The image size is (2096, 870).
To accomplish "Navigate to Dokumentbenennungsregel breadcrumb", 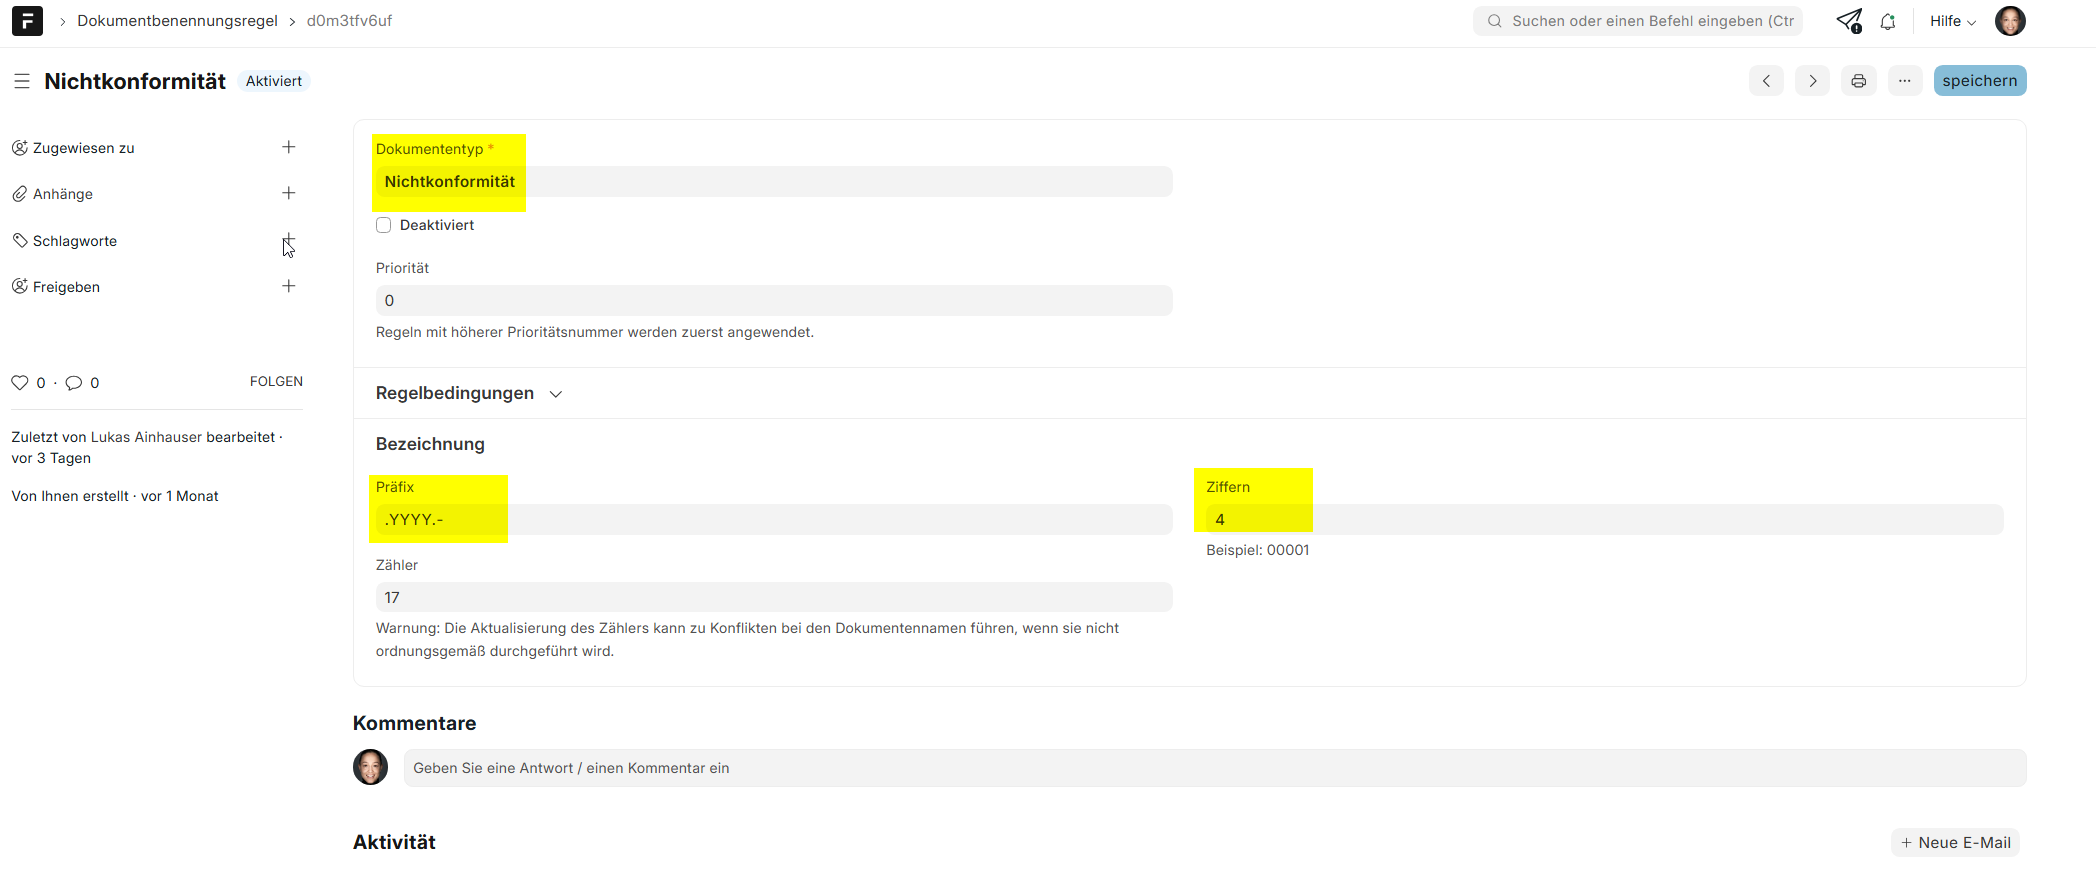I will 177,21.
